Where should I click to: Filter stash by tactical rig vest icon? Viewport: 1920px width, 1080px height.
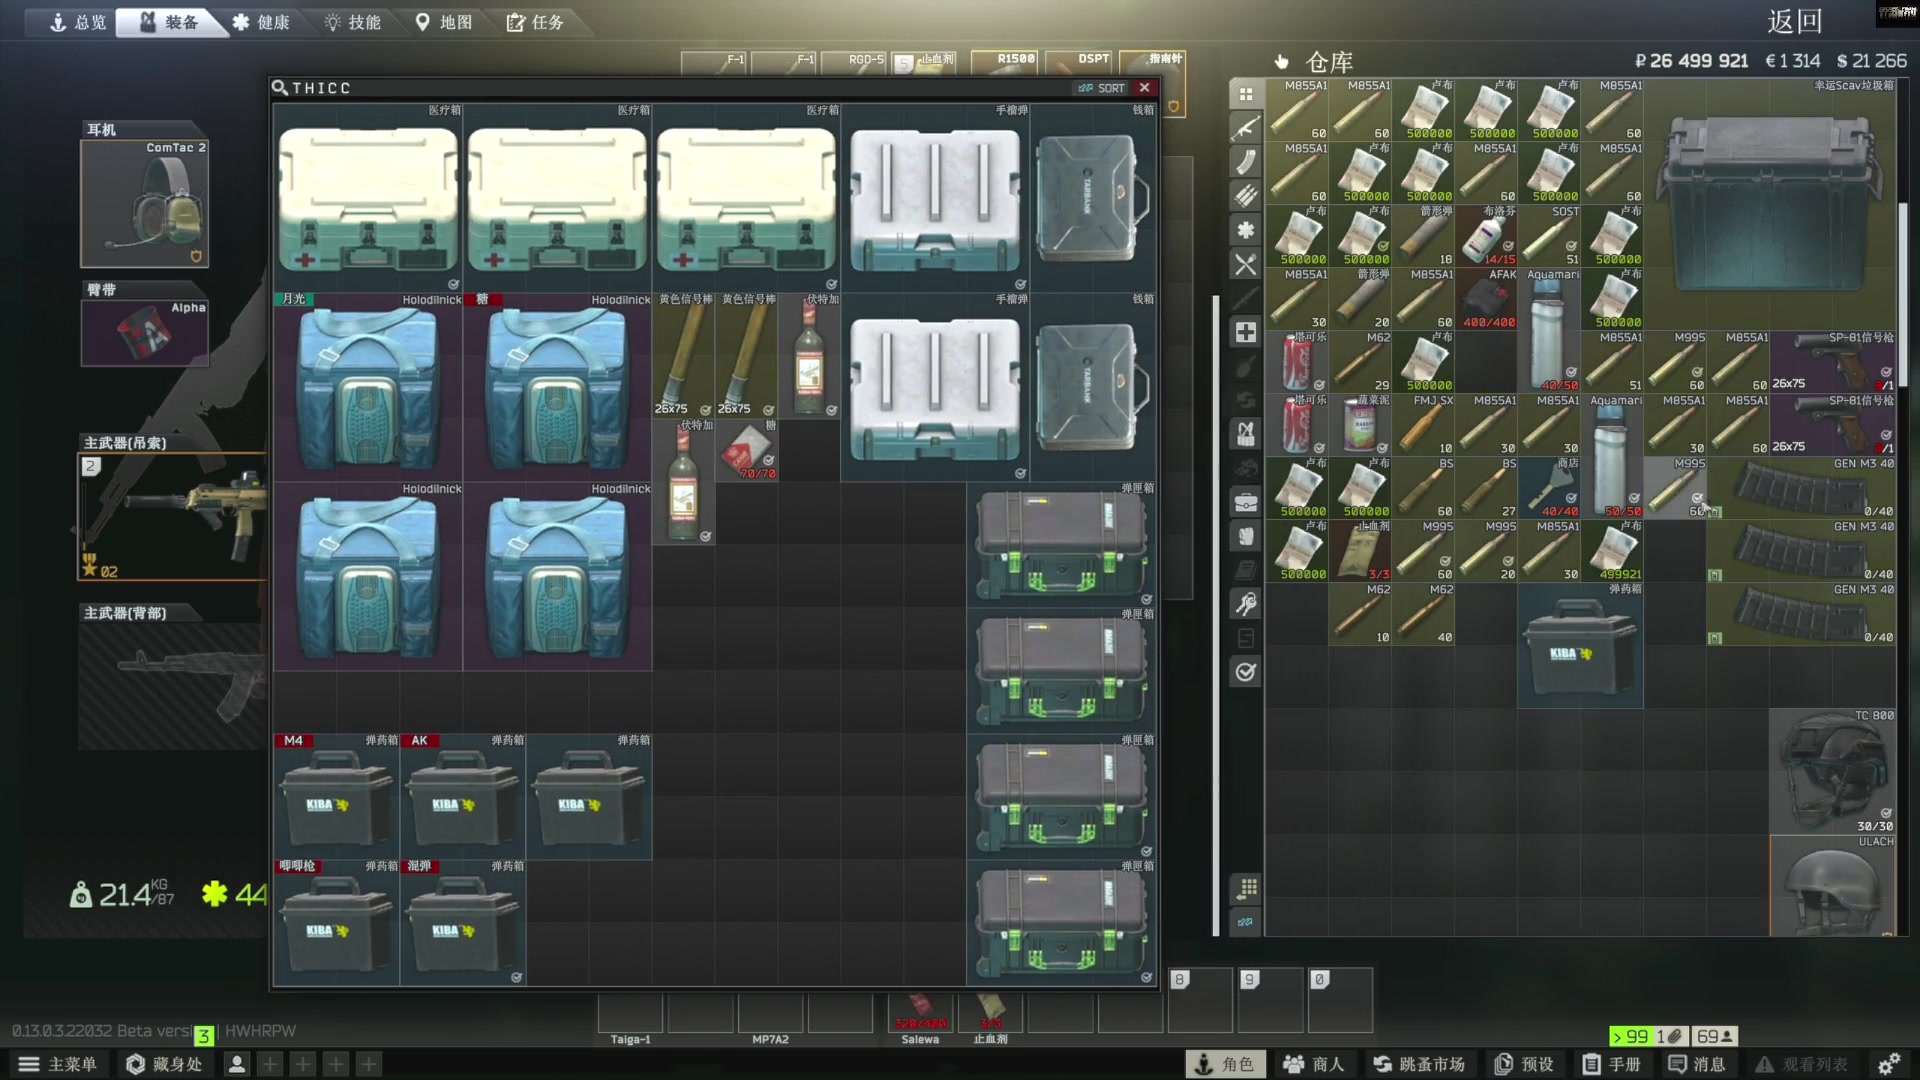(1246, 434)
